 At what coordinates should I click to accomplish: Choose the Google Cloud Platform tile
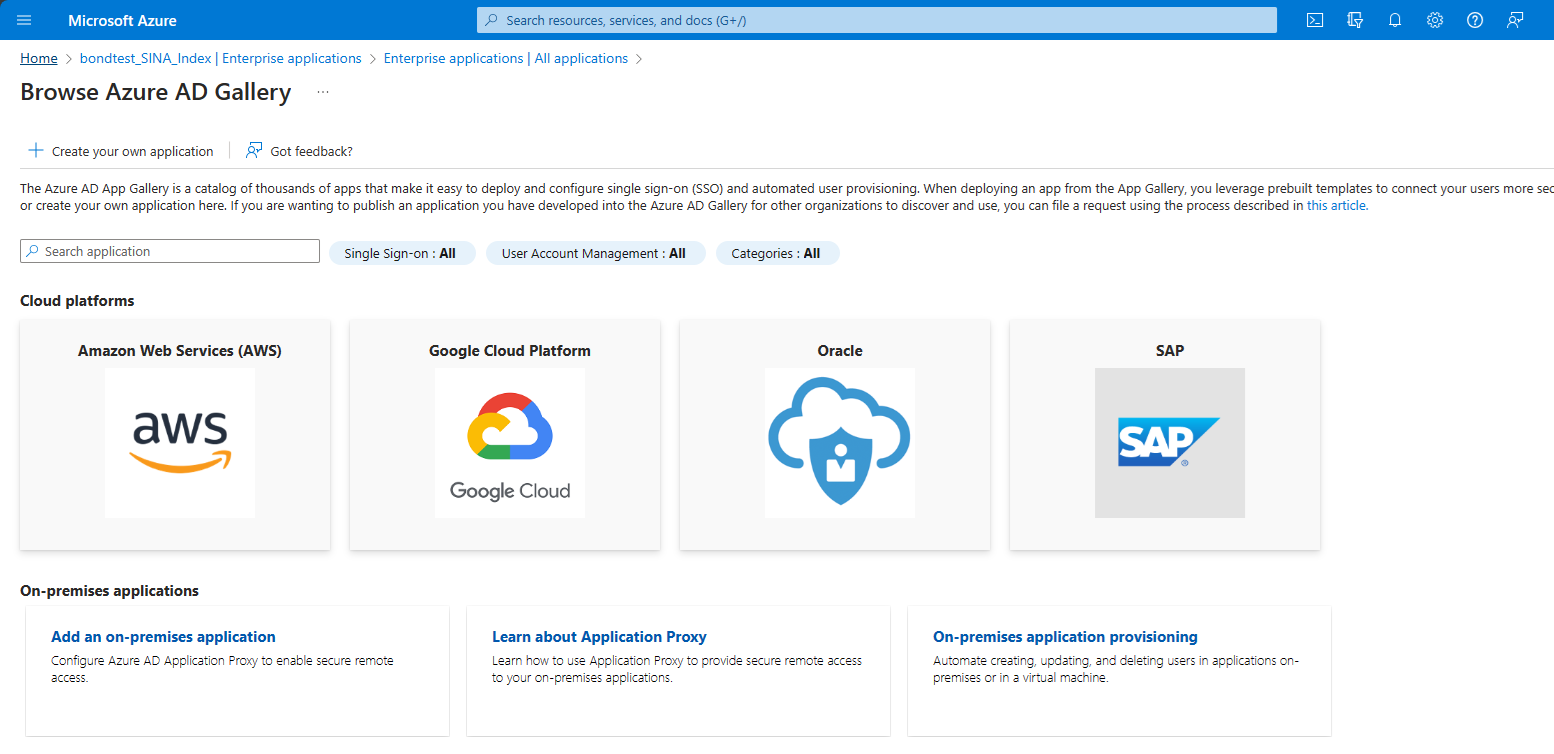tap(510, 436)
